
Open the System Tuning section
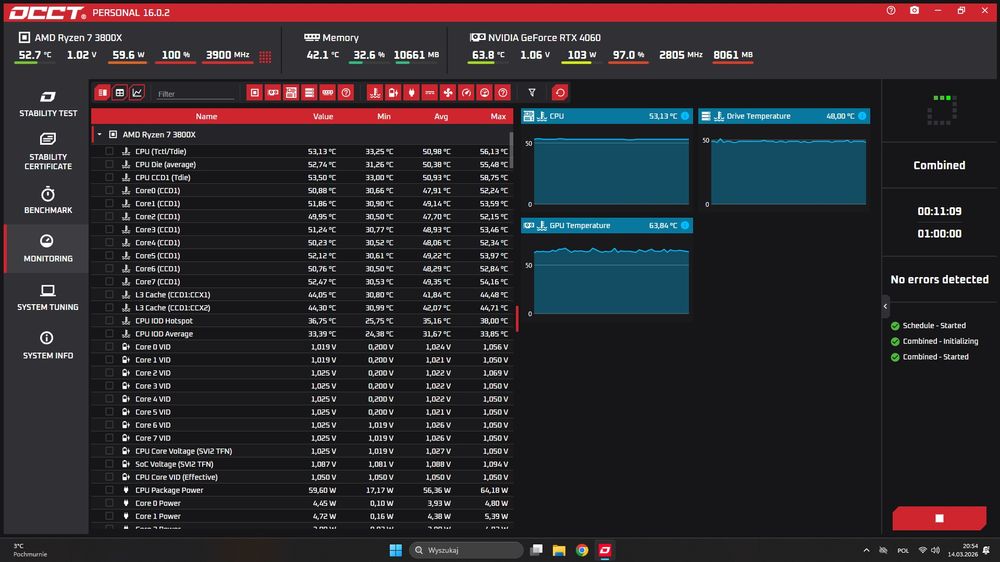coord(47,297)
